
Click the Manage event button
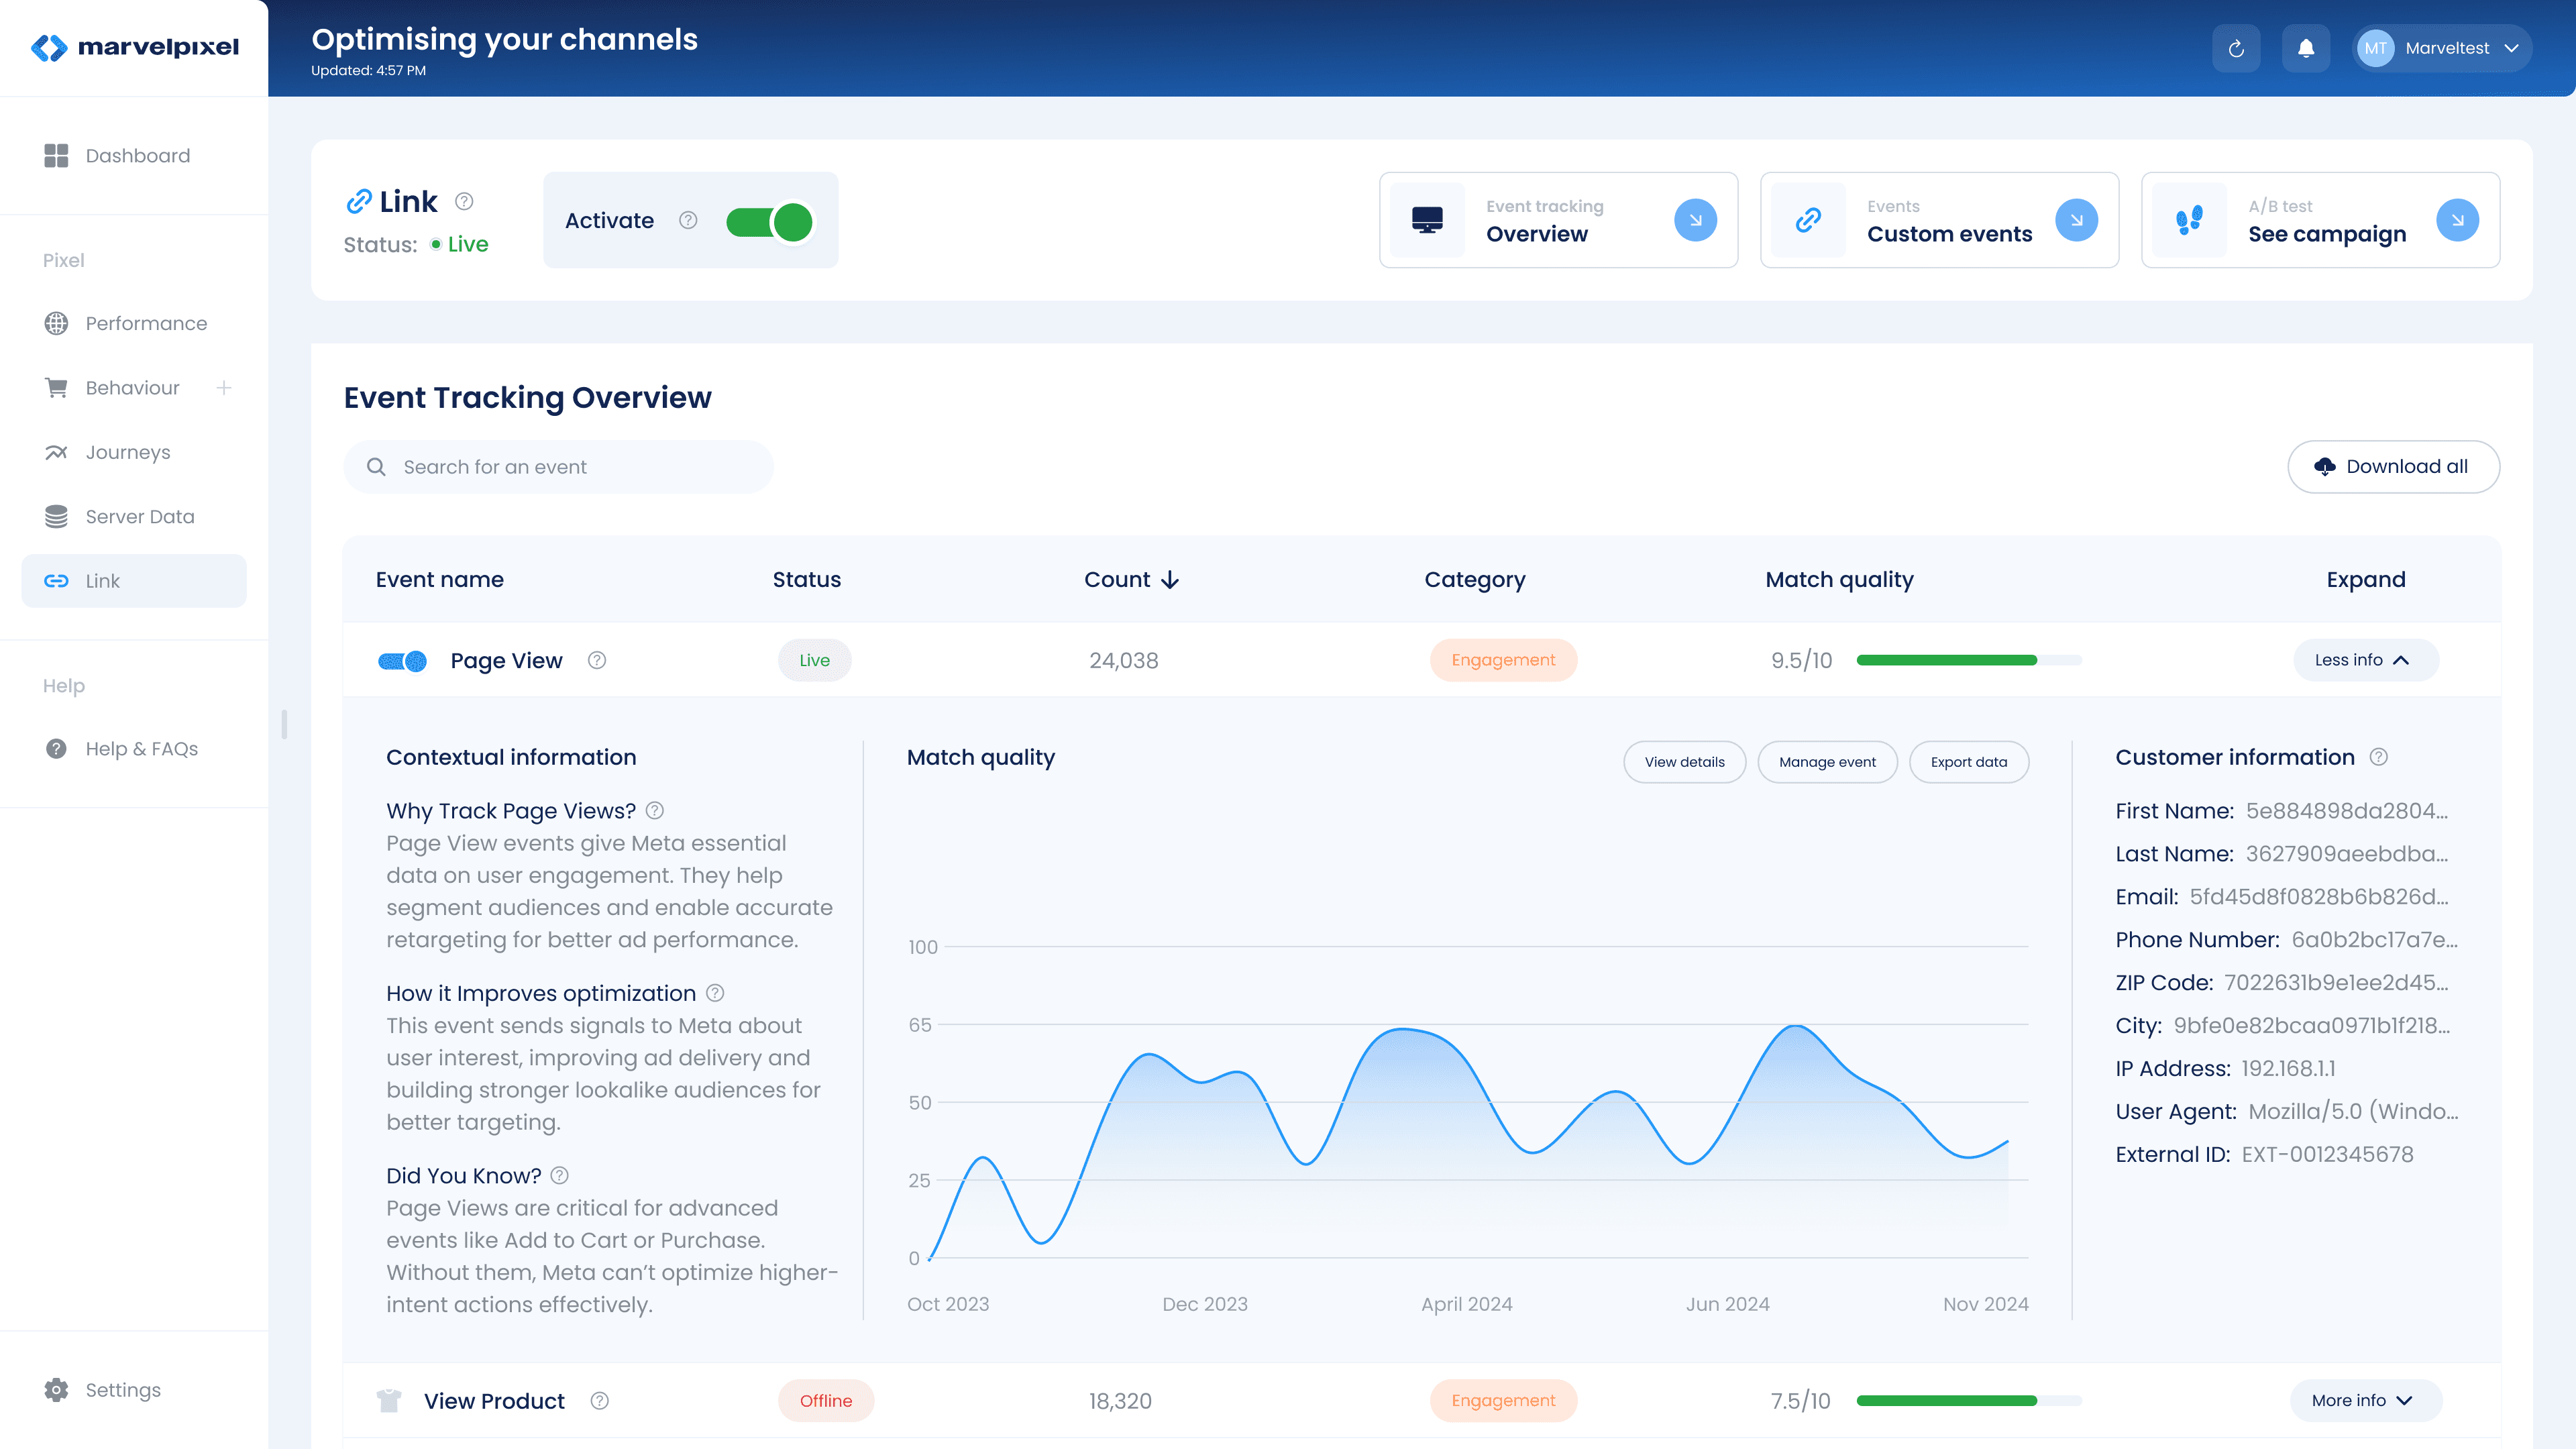point(1827,762)
